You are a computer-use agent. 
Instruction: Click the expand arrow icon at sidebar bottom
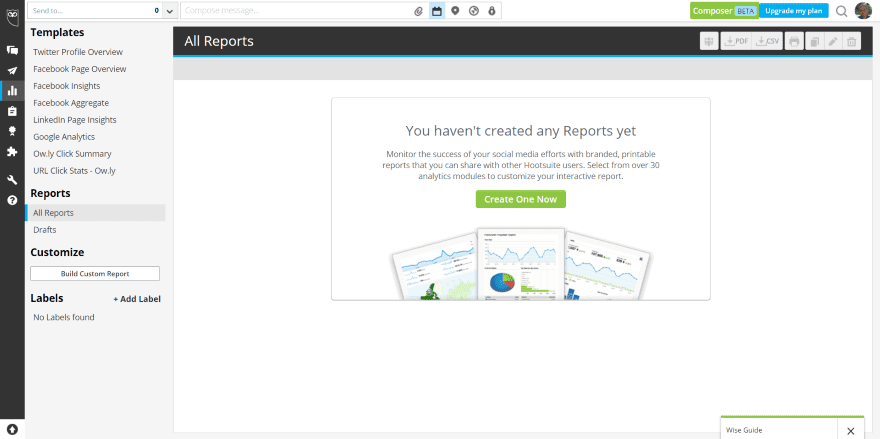12,429
